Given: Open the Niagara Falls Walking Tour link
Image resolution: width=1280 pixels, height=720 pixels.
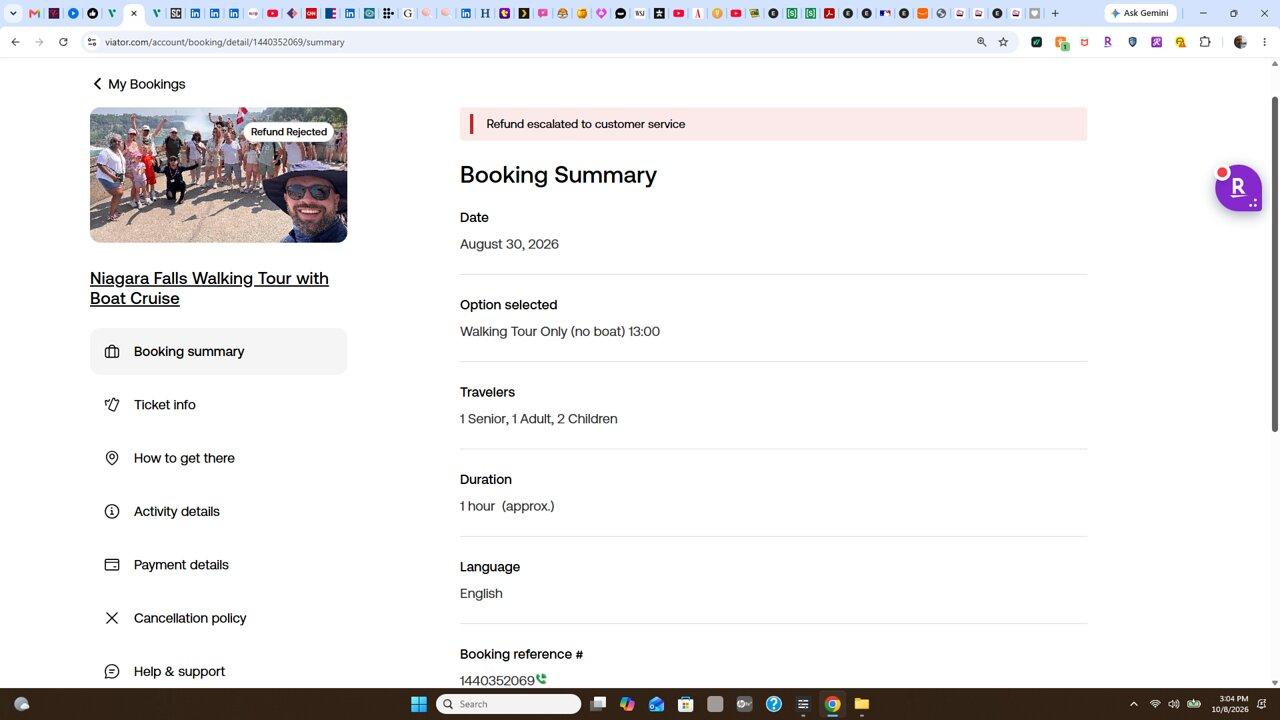Looking at the screenshot, I should (209, 288).
